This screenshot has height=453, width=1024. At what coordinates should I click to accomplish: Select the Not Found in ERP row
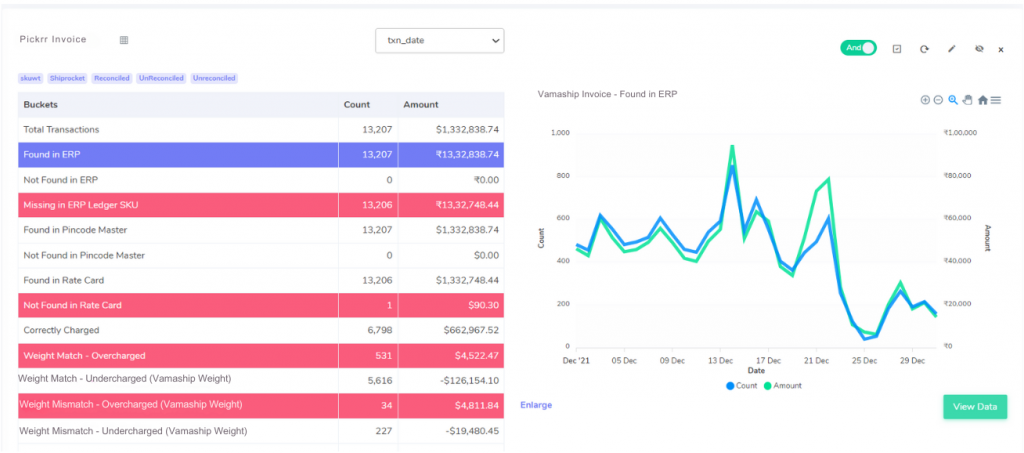tap(261, 180)
